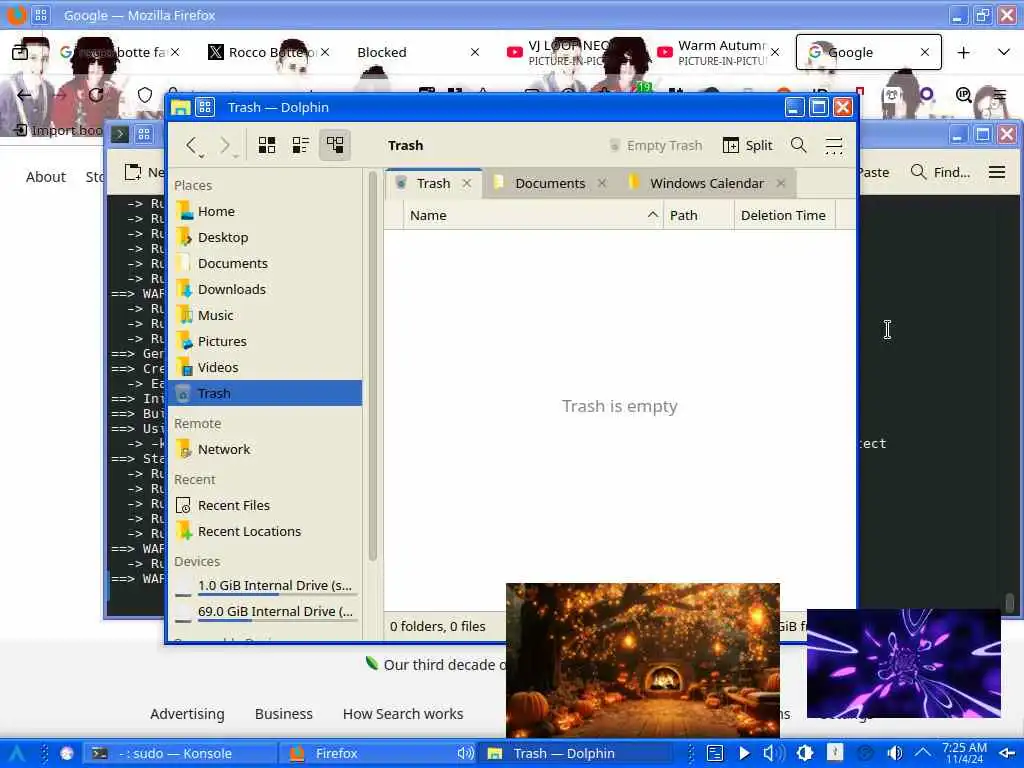Close the Windows Calendar tab
Image resolution: width=1024 pixels, height=768 pixels.
pyautogui.click(x=780, y=184)
